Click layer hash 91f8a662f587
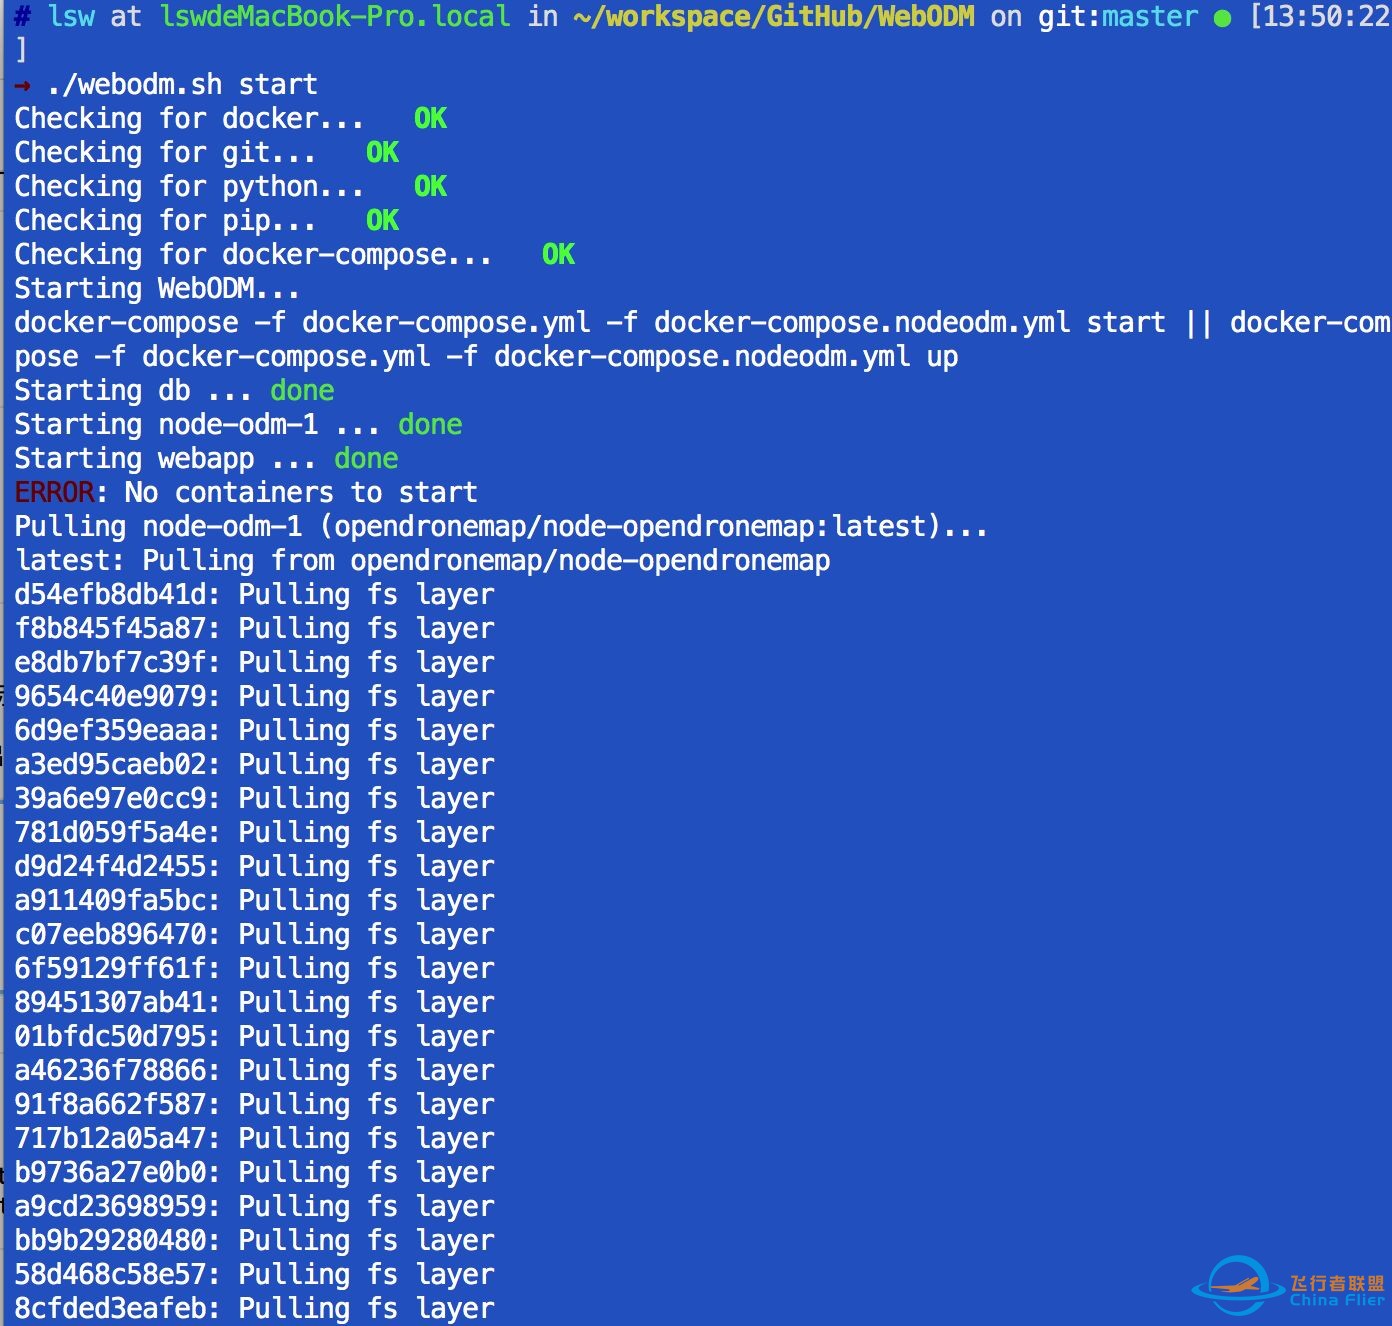 click(x=110, y=1104)
